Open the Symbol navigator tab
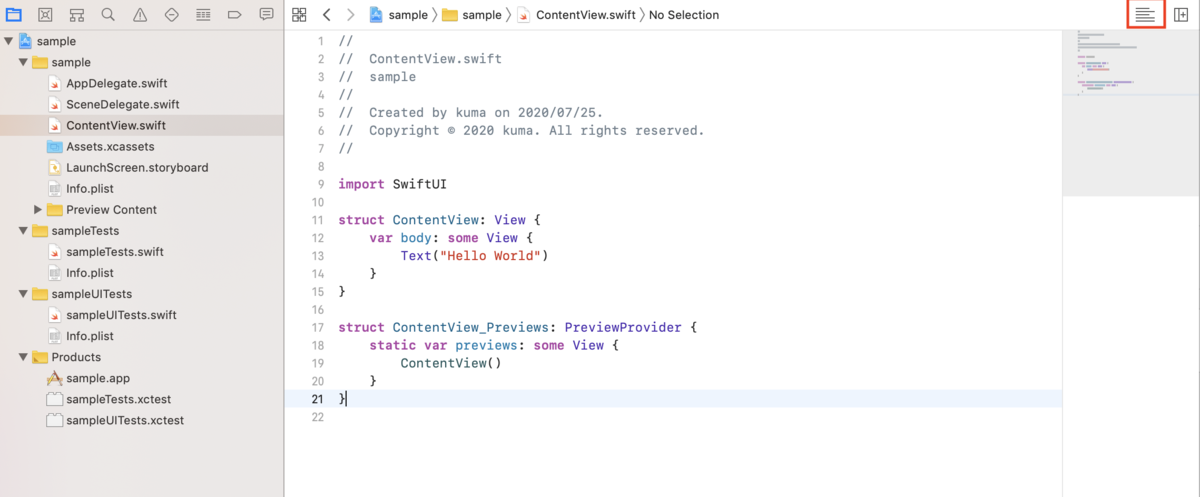 point(77,15)
